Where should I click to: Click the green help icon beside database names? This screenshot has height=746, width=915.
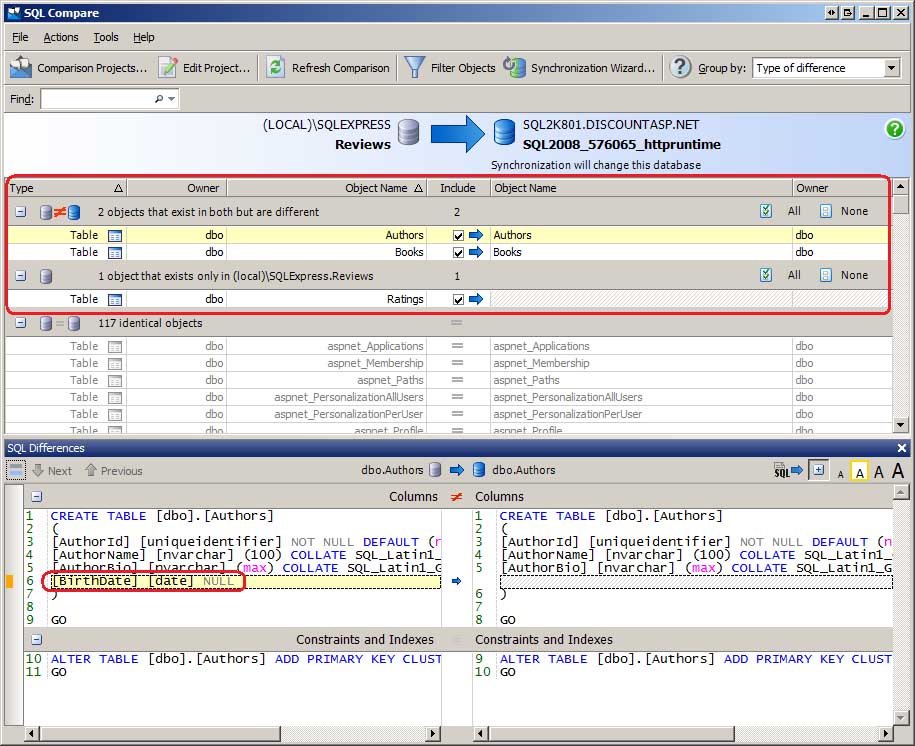pos(894,129)
